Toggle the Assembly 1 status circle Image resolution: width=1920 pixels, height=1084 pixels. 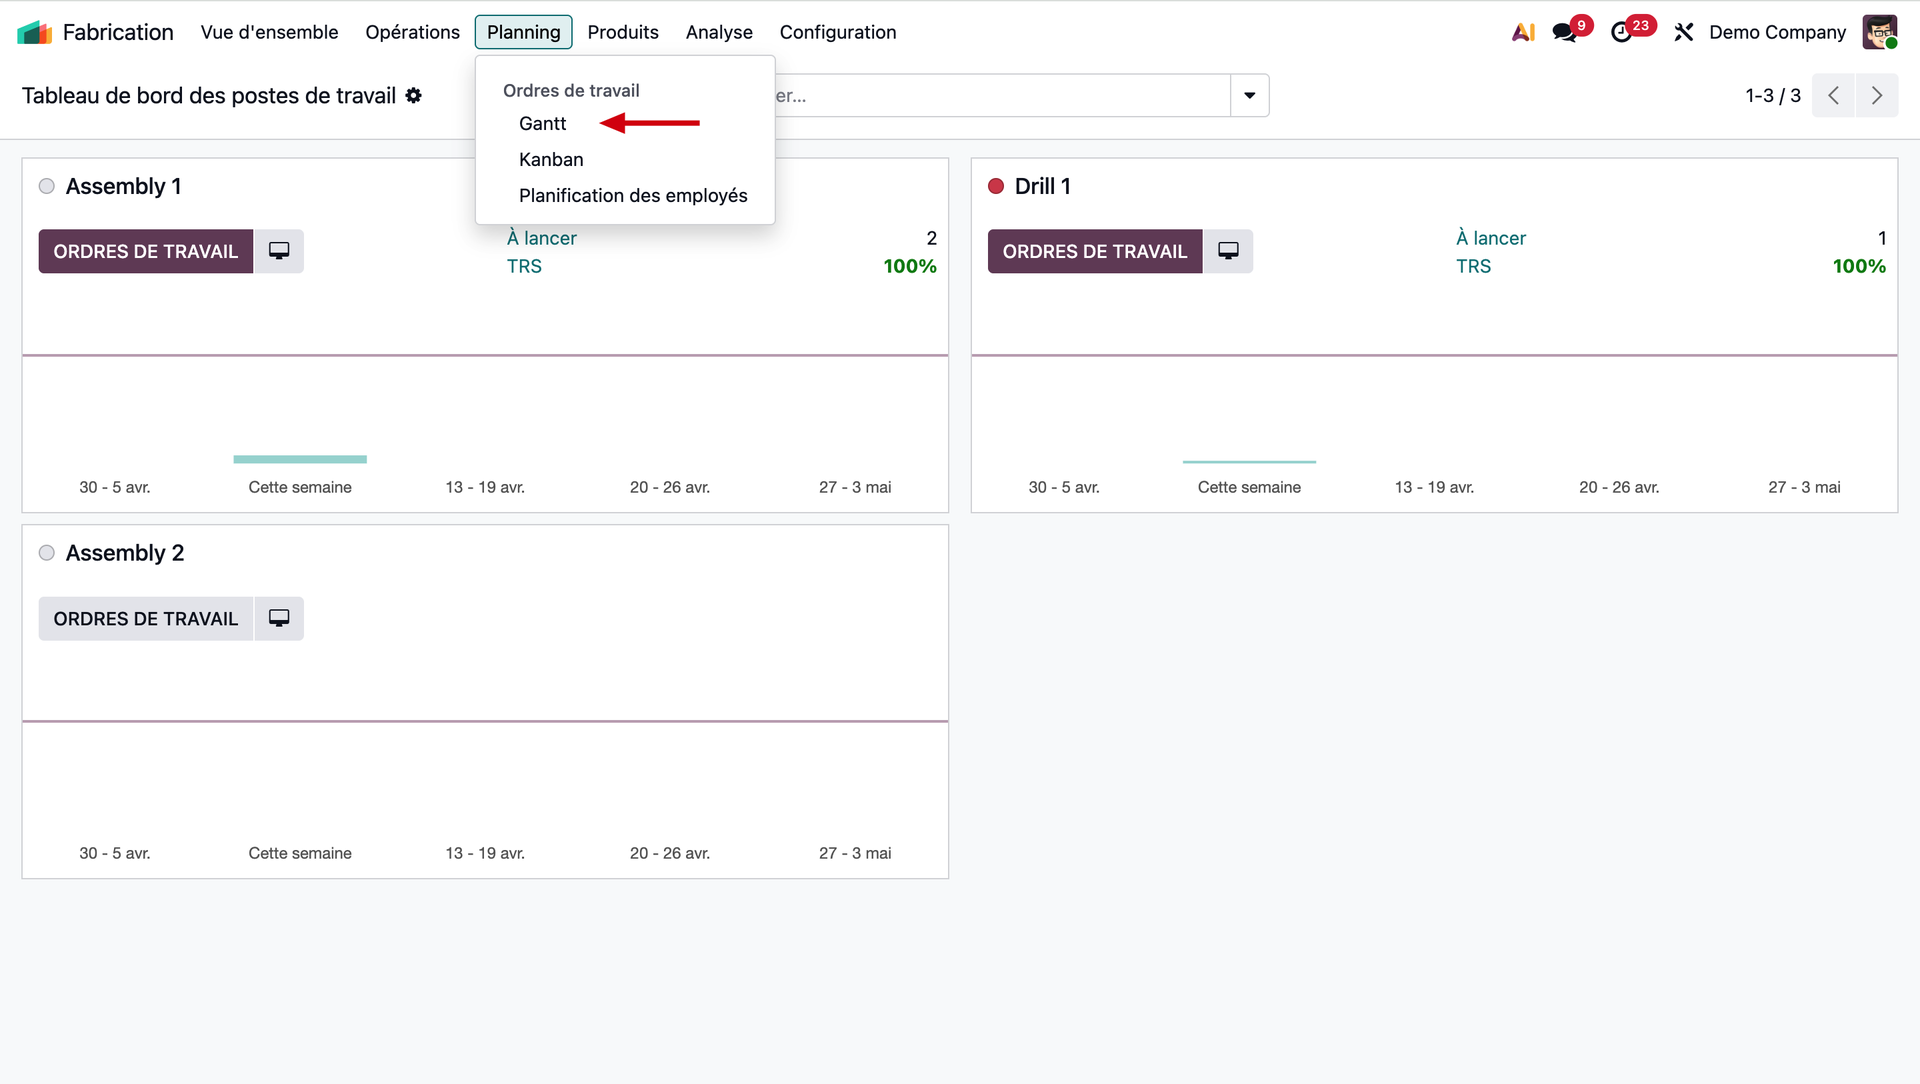pos(47,186)
